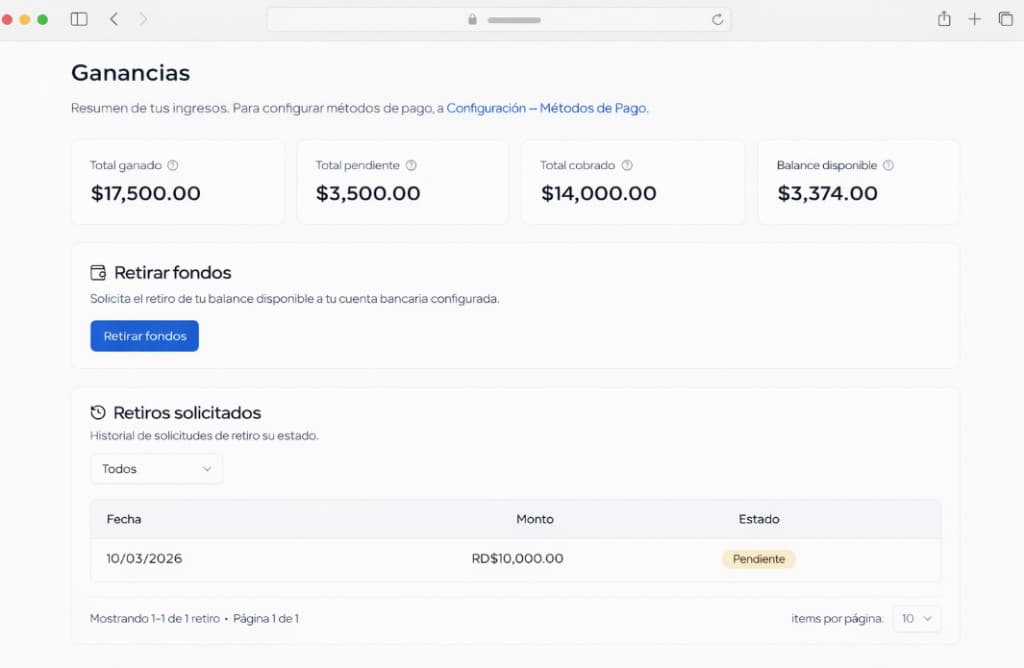Click the grayed-out forward navigation arrow
Image resolution: width=1024 pixels, height=668 pixels.
[x=143, y=18]
